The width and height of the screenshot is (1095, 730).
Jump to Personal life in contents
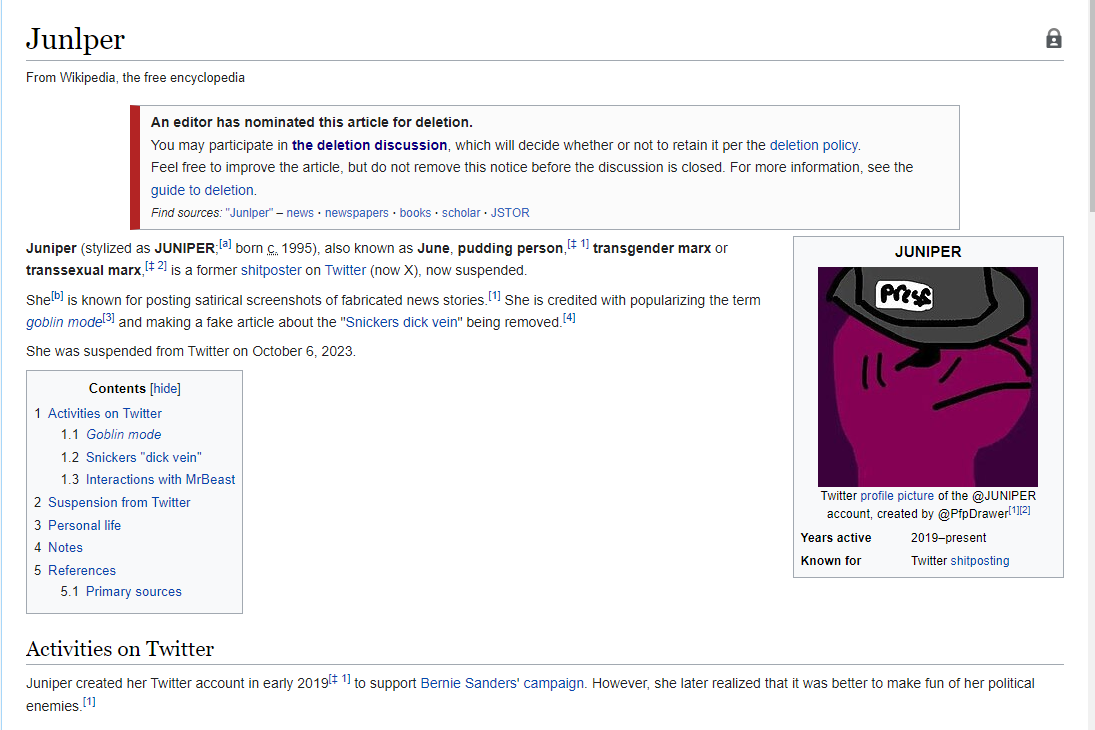(84, 525)
